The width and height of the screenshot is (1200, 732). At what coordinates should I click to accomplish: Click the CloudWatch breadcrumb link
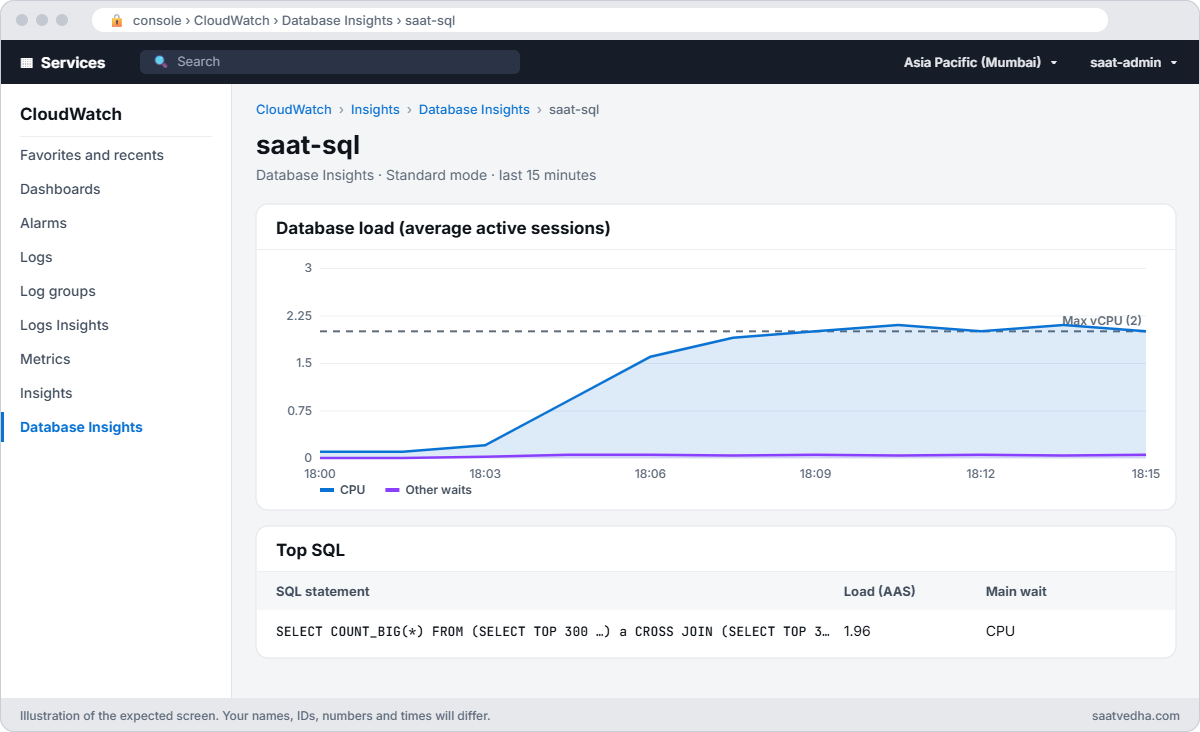click(x=294, y=110)
